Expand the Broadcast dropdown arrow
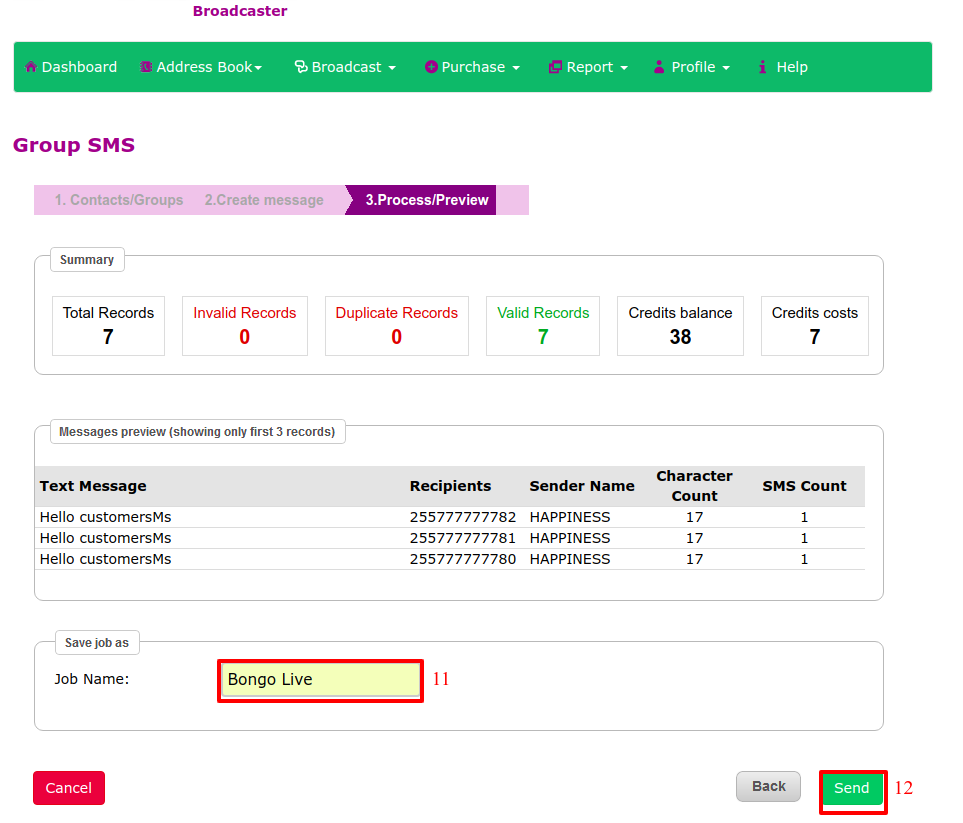This screenshot has width=963, height=823. click(x=392, y=68)
